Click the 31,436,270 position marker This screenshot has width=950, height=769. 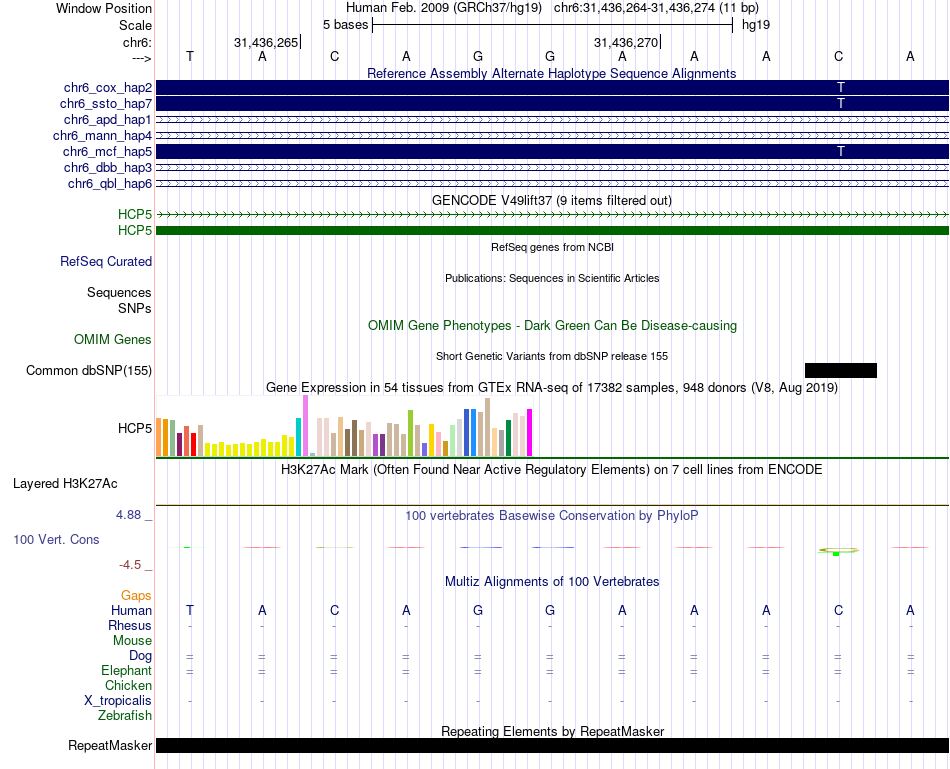[x=627, y=42]
